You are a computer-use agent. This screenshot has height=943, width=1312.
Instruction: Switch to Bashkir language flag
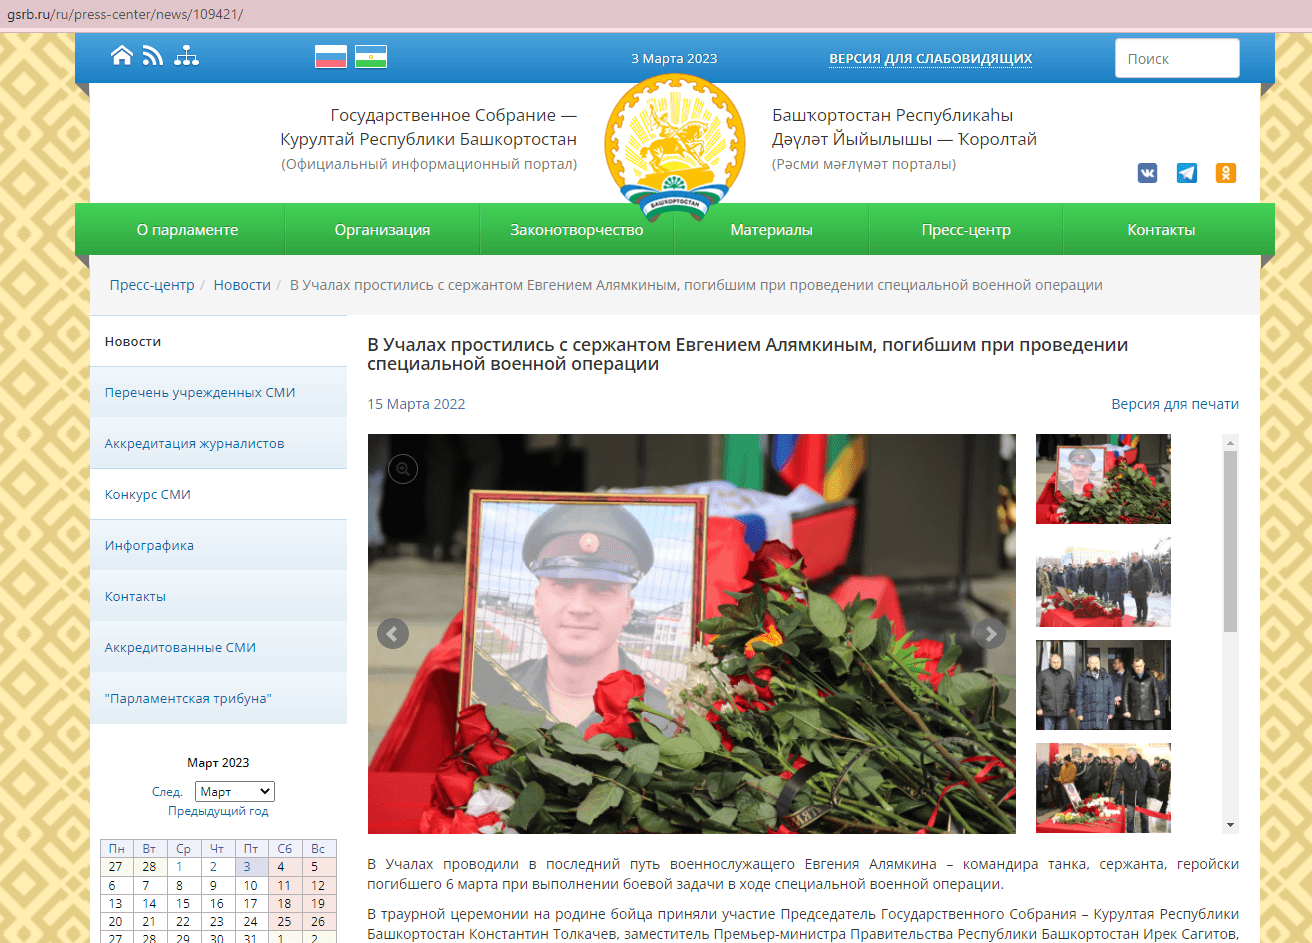[x=371, y=57]
